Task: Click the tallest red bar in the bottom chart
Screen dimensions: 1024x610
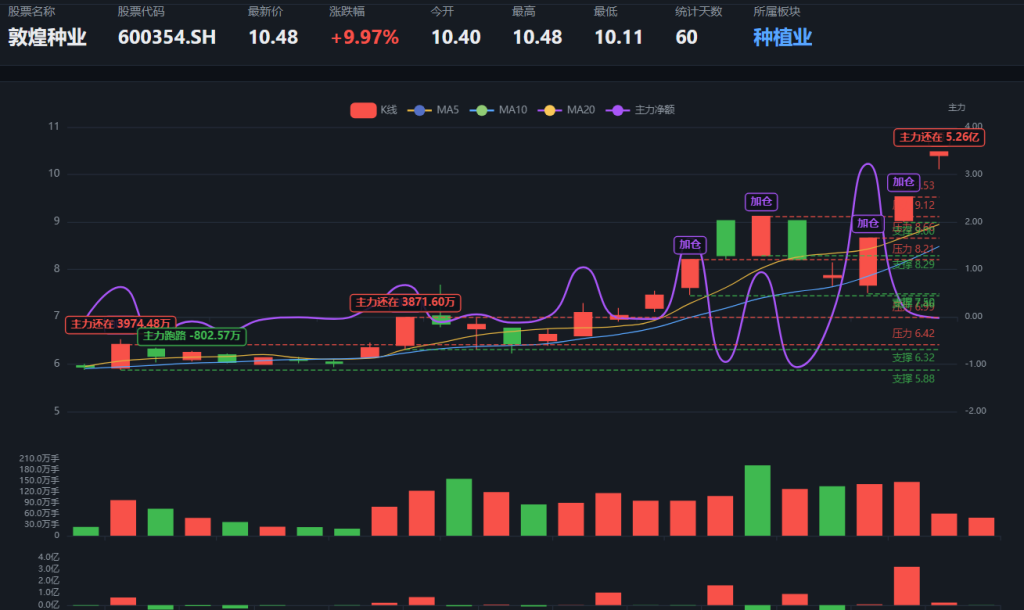Action: coord(906,586)
